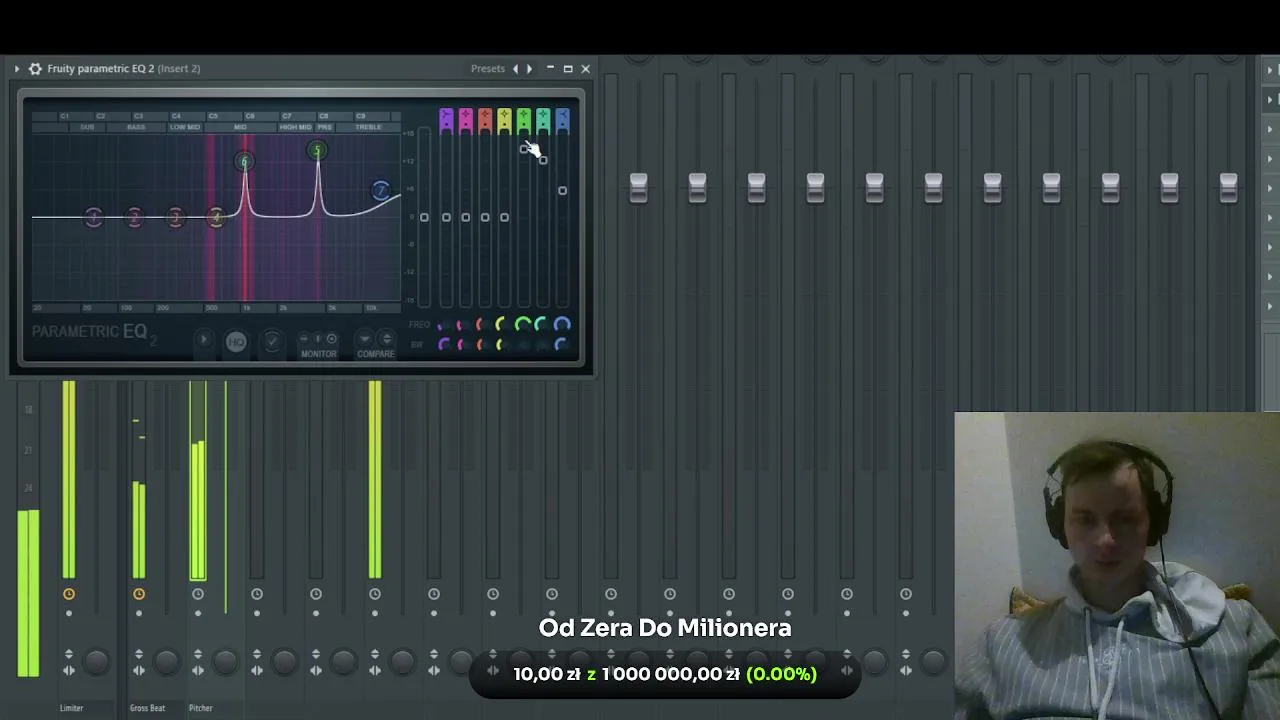Open orange band 3 filter type selector
1280x720 pixels.
[485, 121]
